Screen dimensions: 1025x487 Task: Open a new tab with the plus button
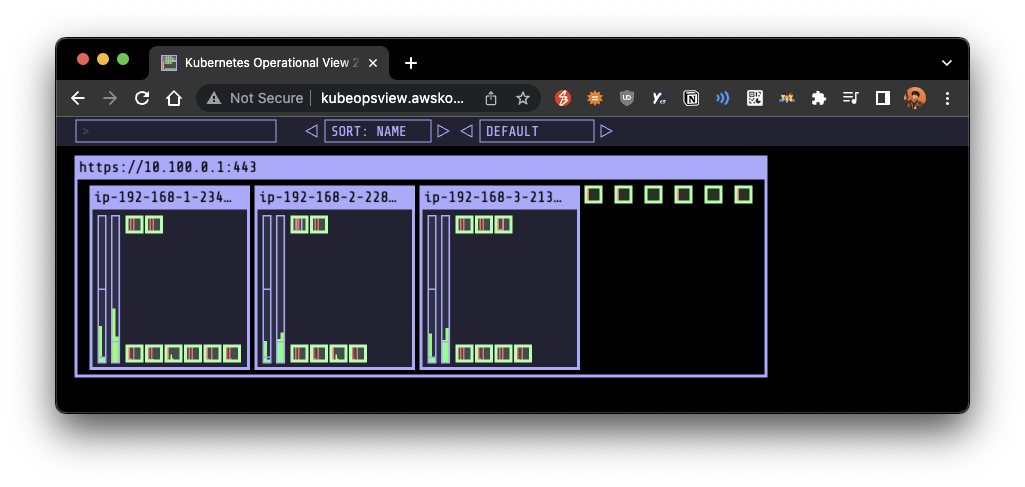click(411, 63)
